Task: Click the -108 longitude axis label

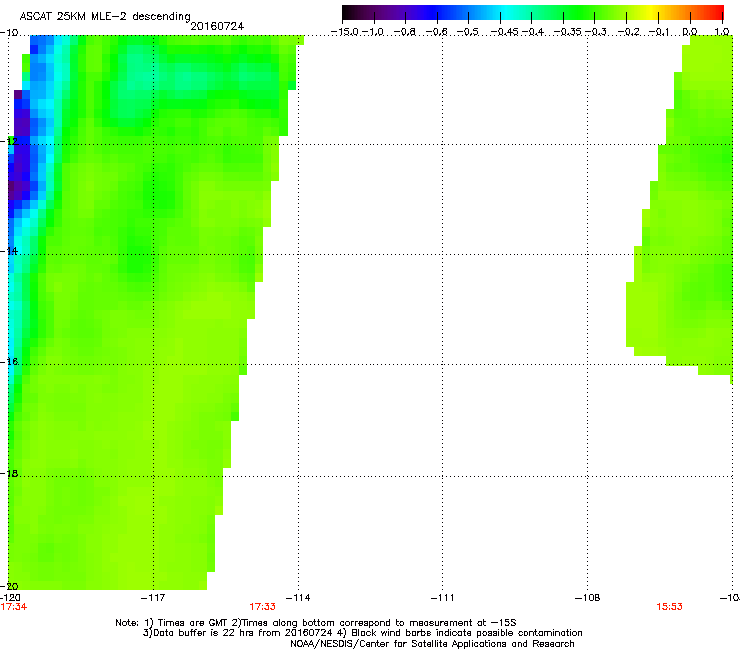Action: click(x=588, y=598)
